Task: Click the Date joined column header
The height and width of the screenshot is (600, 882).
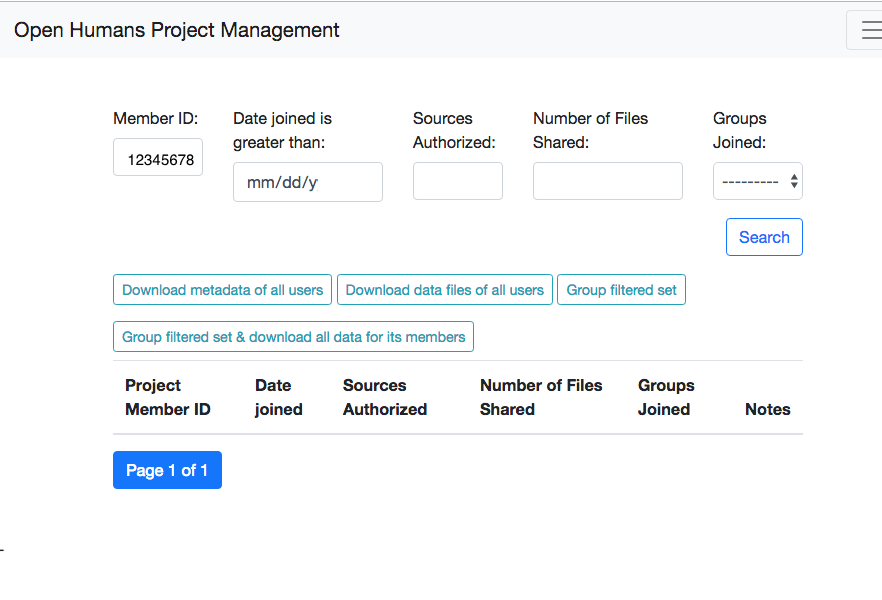Action: click(x=278, y=397)
